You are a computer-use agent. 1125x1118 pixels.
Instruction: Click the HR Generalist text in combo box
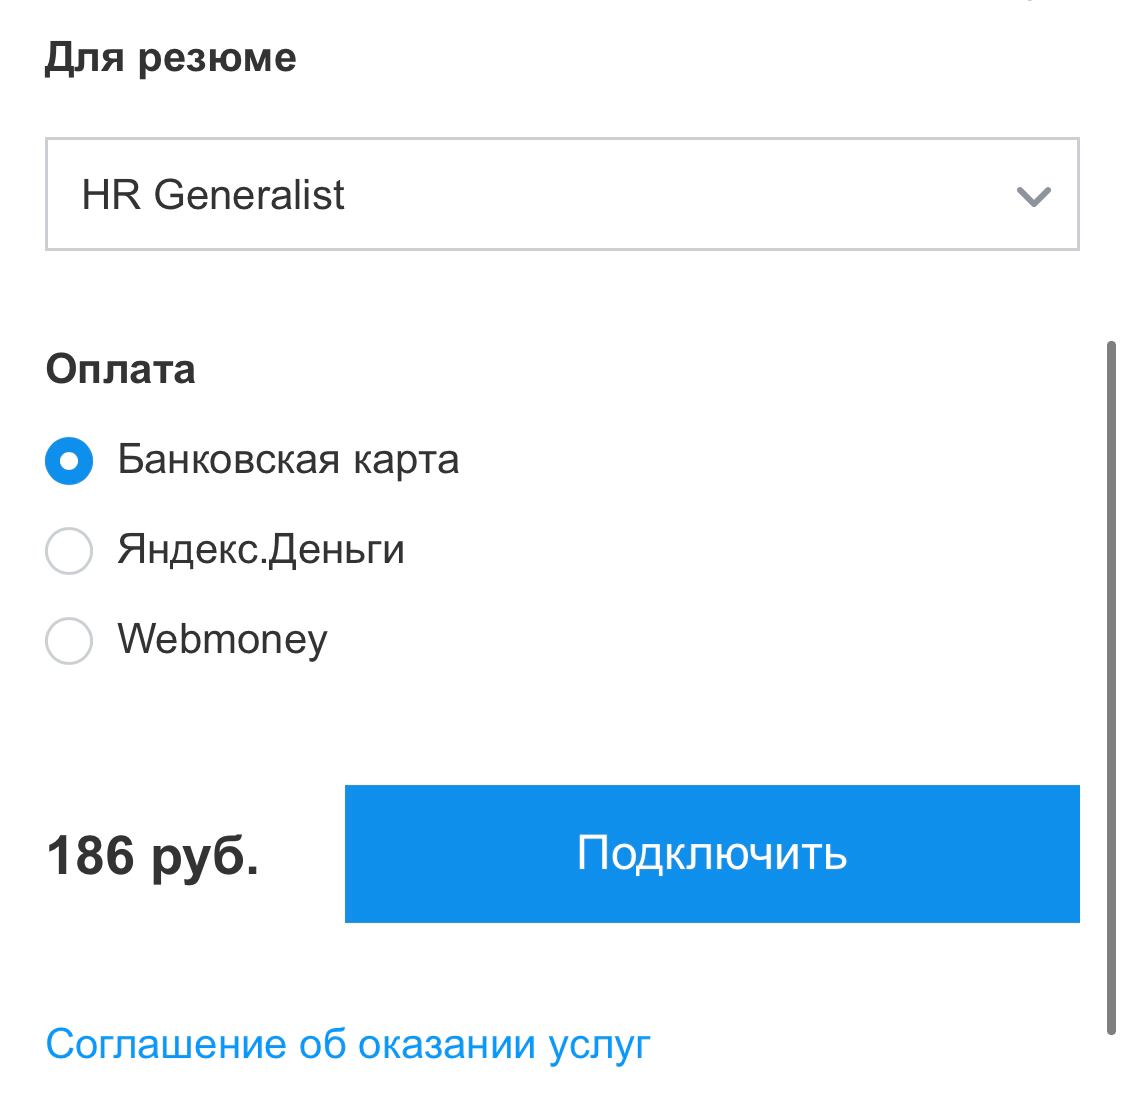(x=213, y=195)
